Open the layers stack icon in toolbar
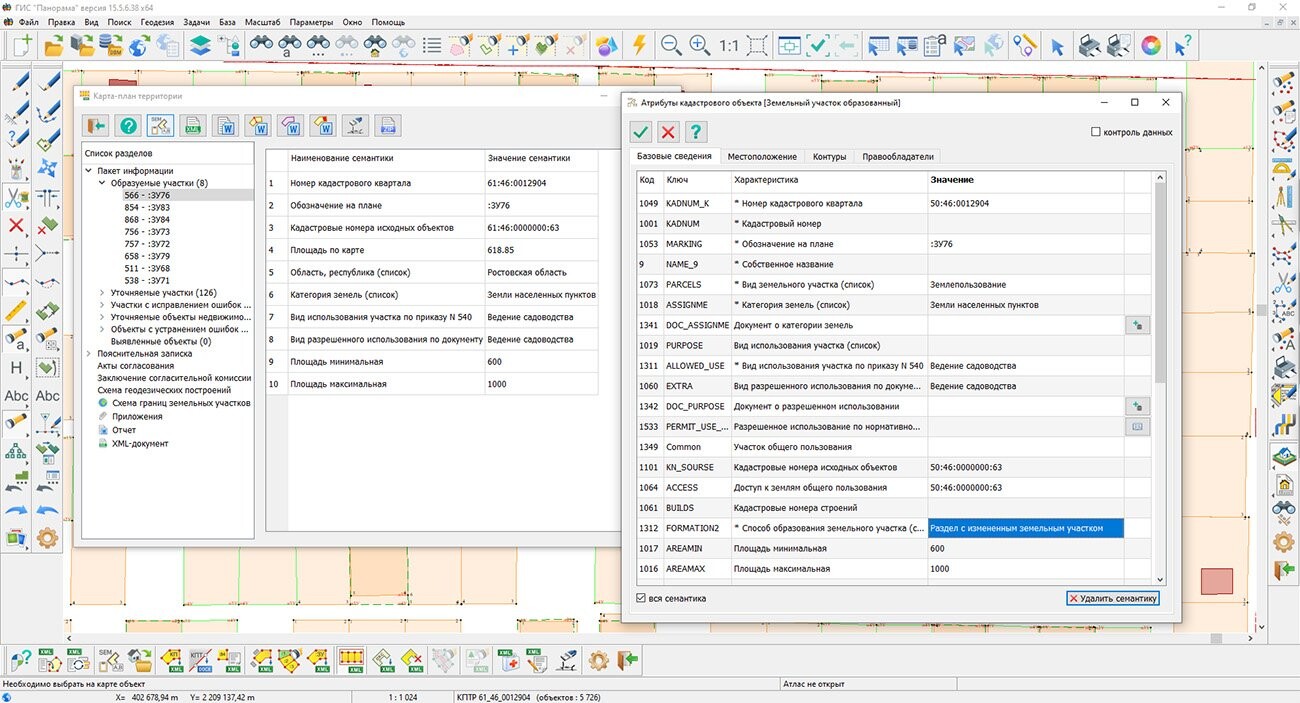The width and height of the screenshot is (1300, 703). [x=201, y=45]
